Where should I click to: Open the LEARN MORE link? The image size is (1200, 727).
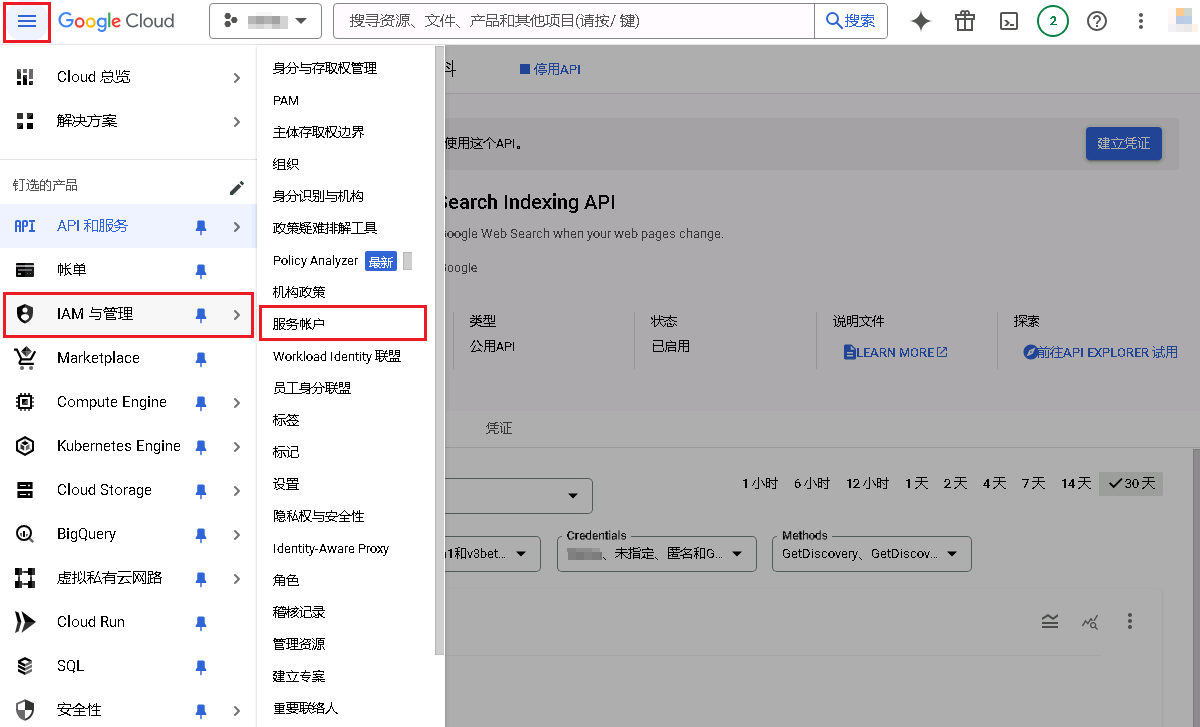[896, 352]
